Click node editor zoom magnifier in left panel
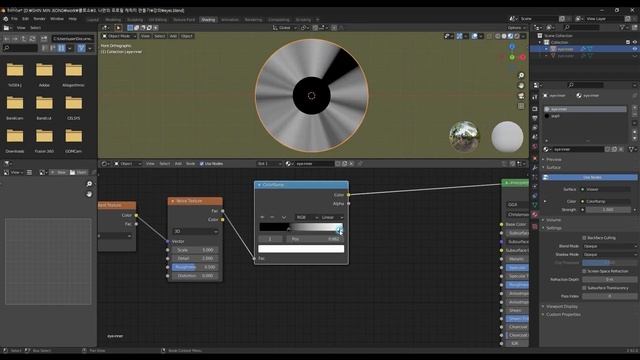The image size is (640, 360). coord(89,184)
